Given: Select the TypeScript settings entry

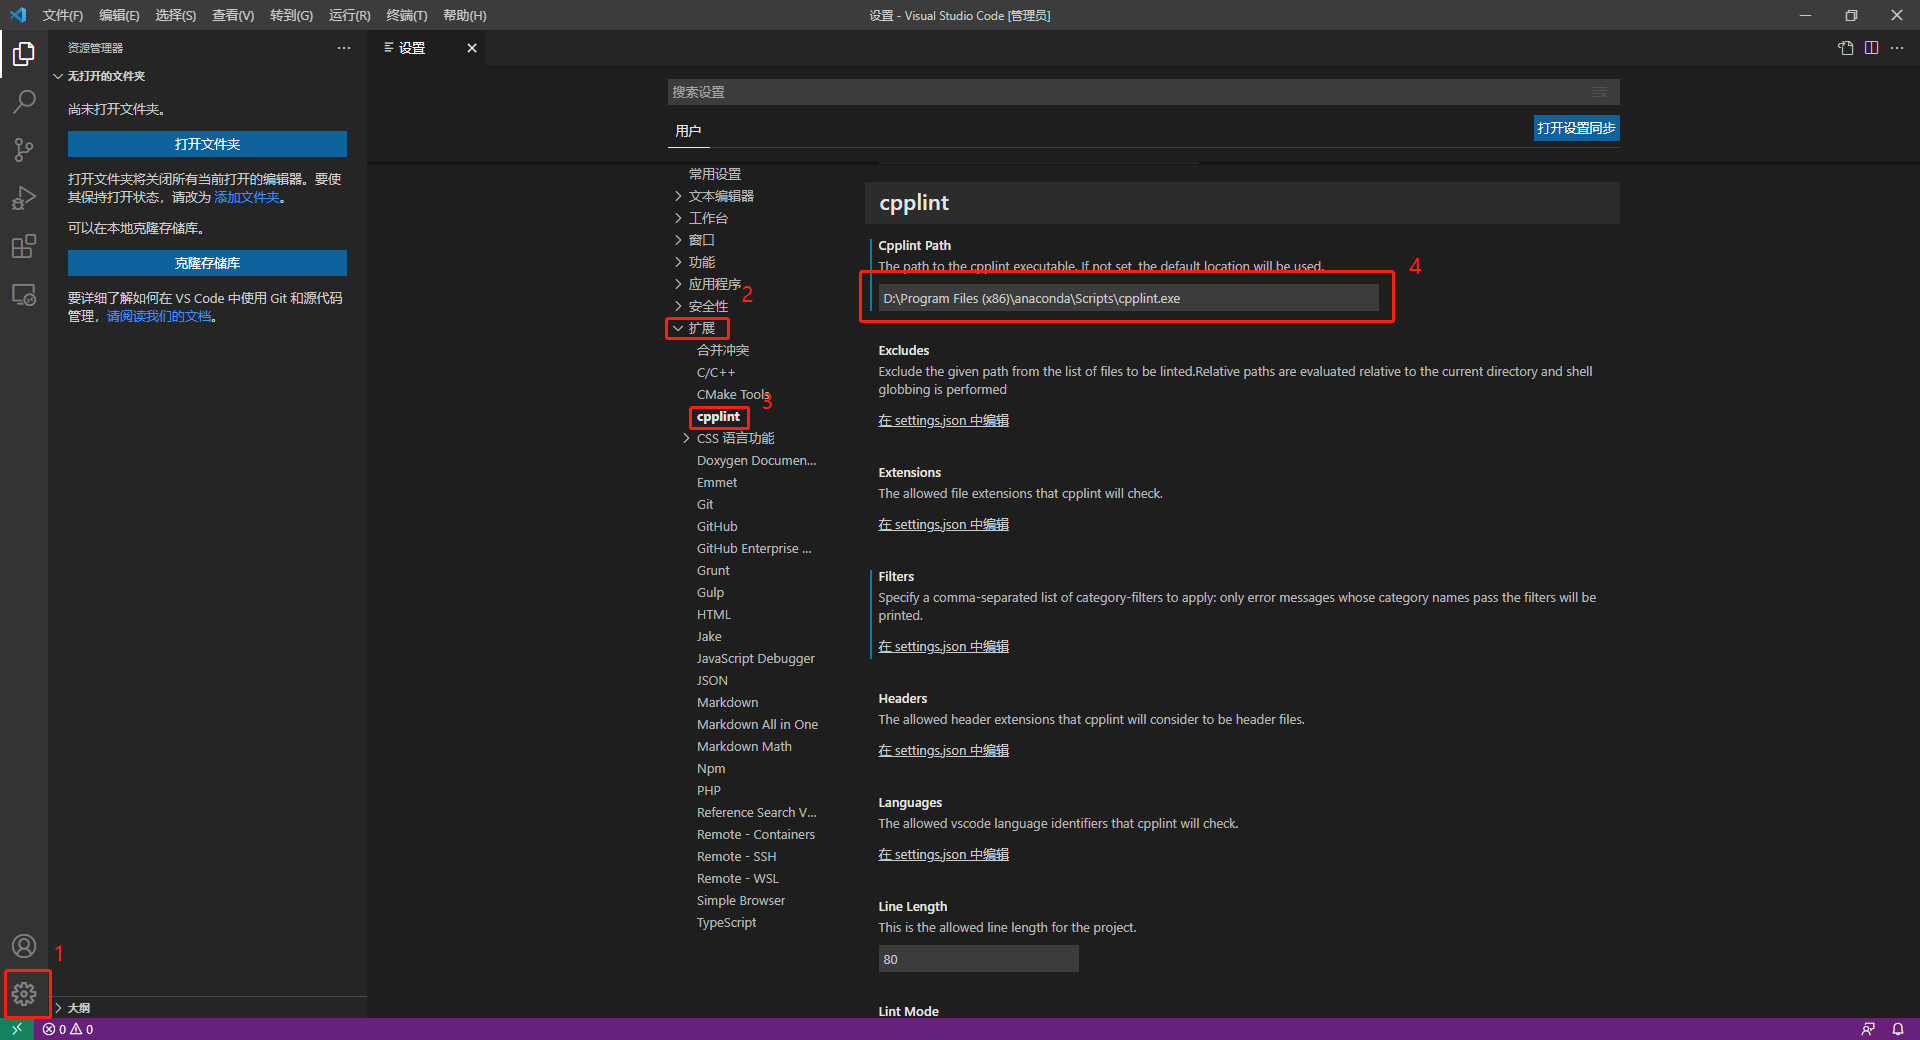Looking at the screenshot, I should click(726, 922).
